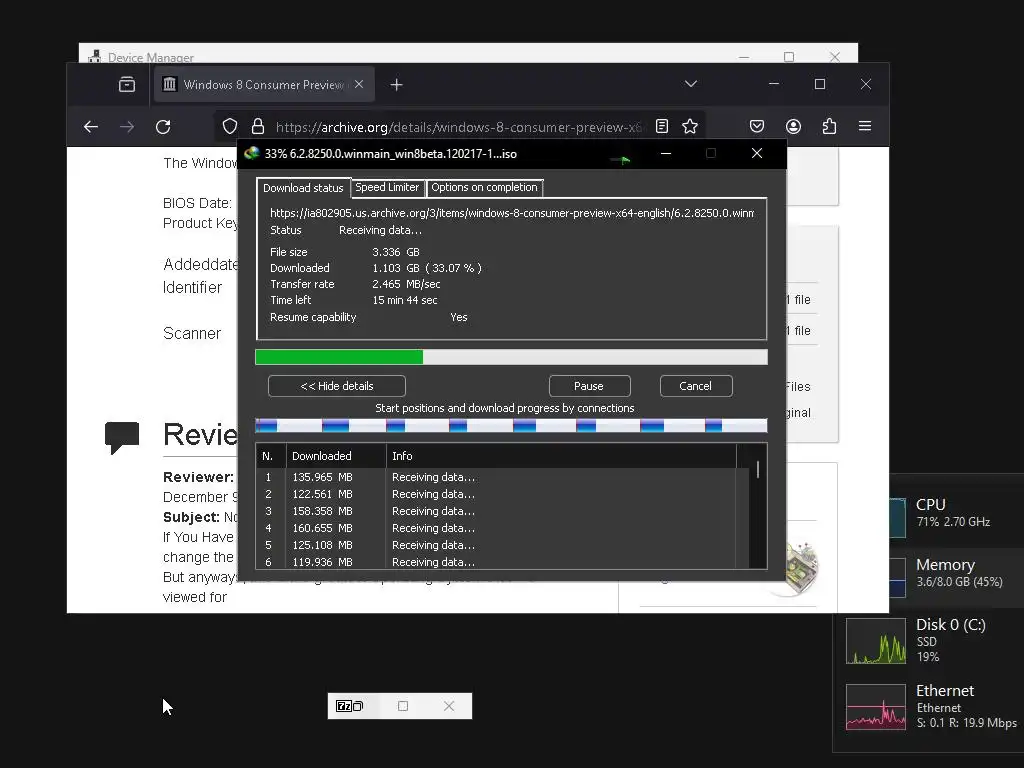Viewport: 1024px width, 768px height.
Task: Click the download URL text in IDM
Action: tap(512, 213)
